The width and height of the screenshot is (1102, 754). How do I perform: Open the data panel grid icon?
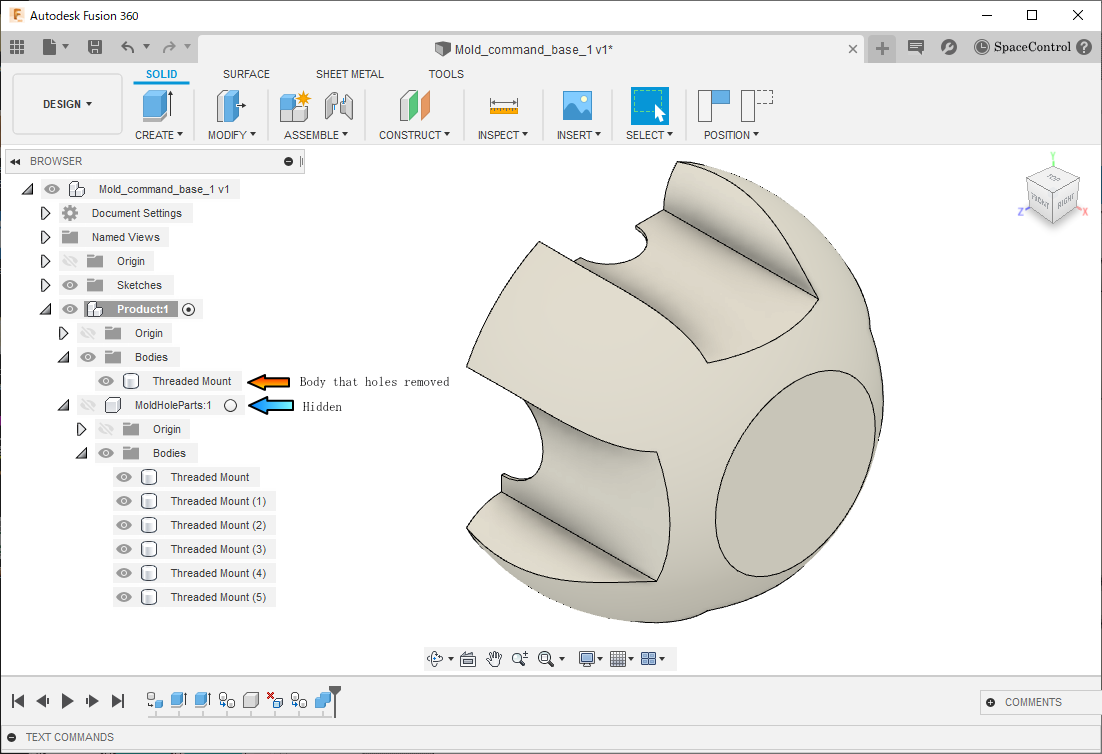(18, 47)
